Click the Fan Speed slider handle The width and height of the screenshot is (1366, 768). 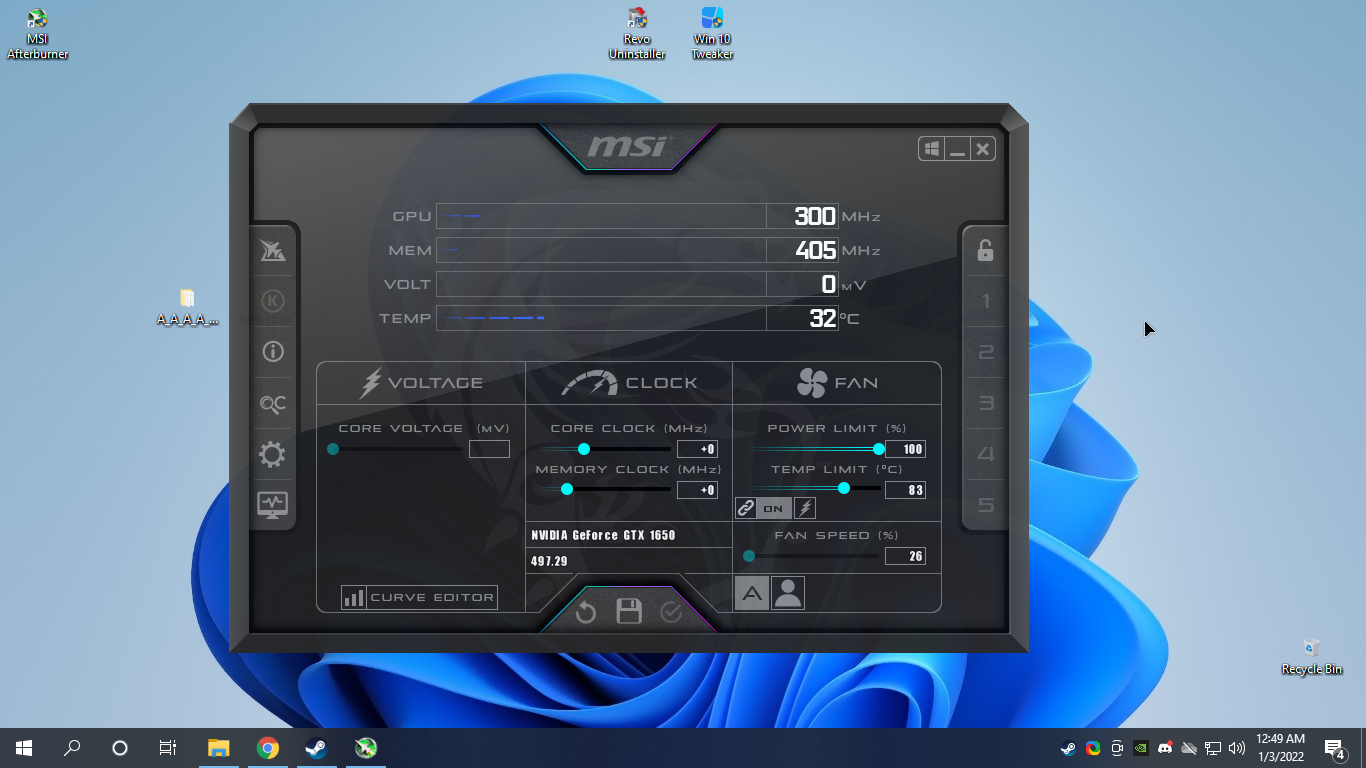(x=749, y=556)
